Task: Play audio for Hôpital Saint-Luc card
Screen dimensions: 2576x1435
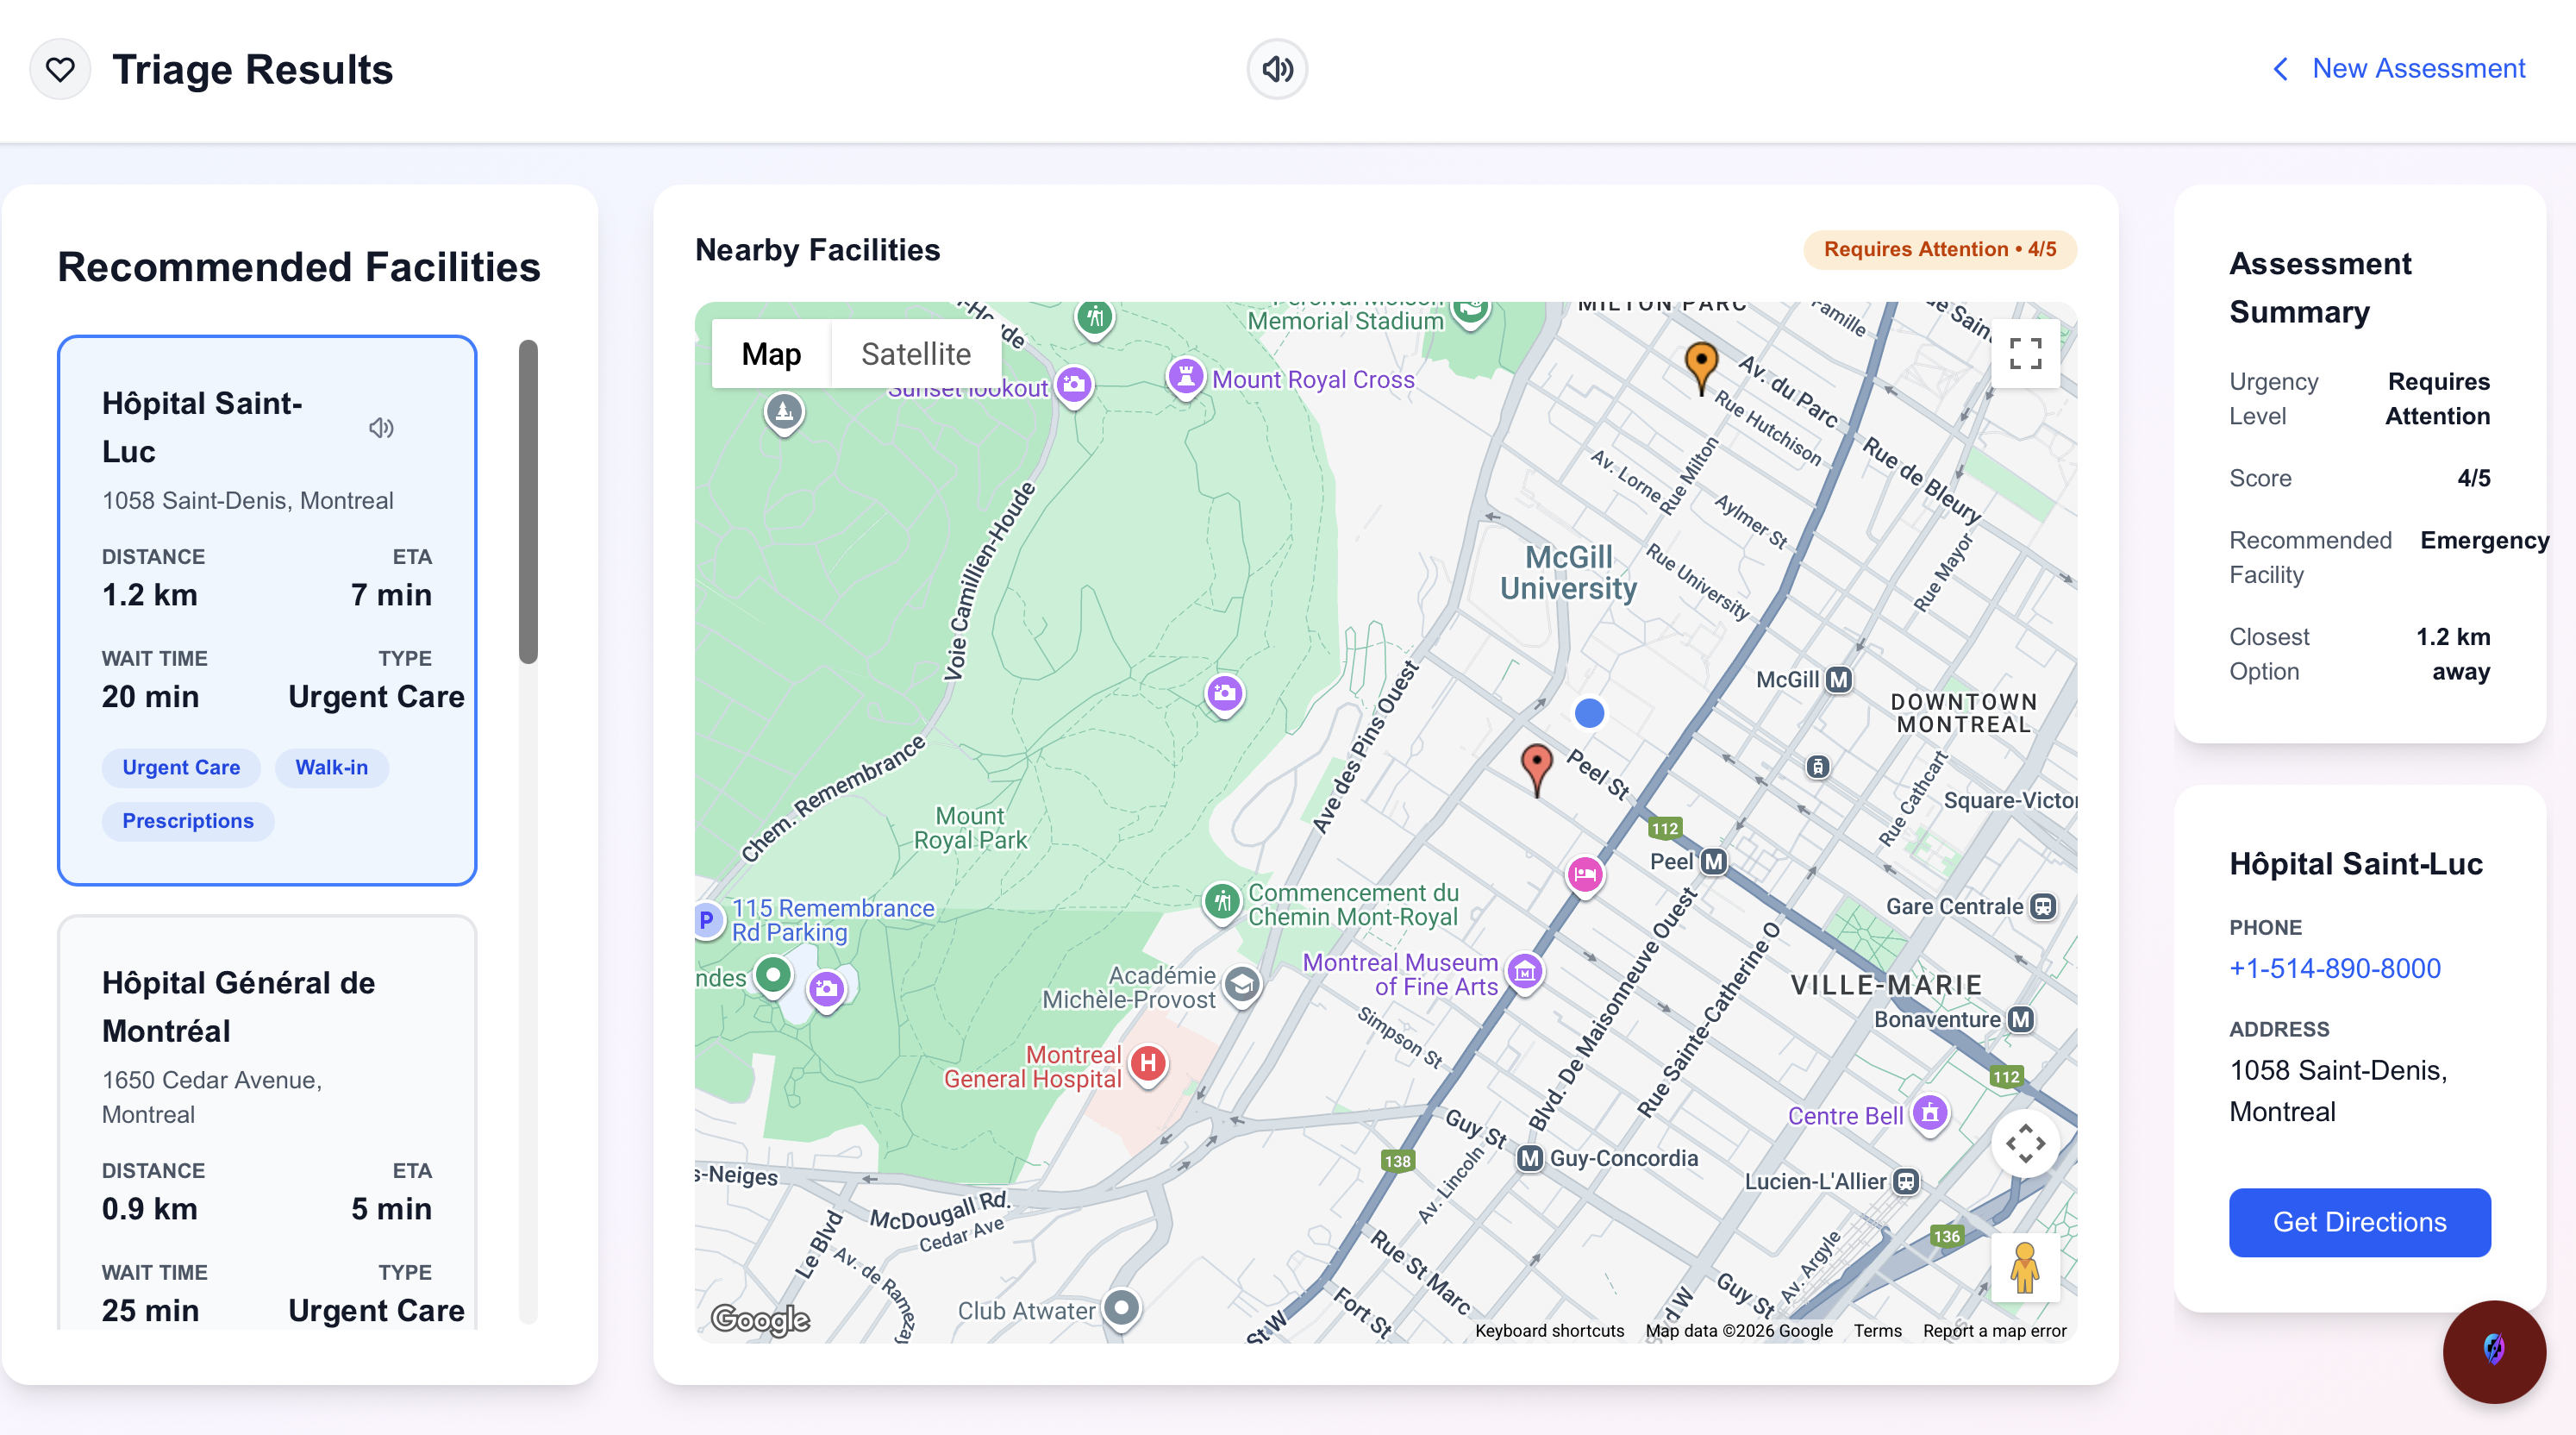Action: tap(381, 428)
